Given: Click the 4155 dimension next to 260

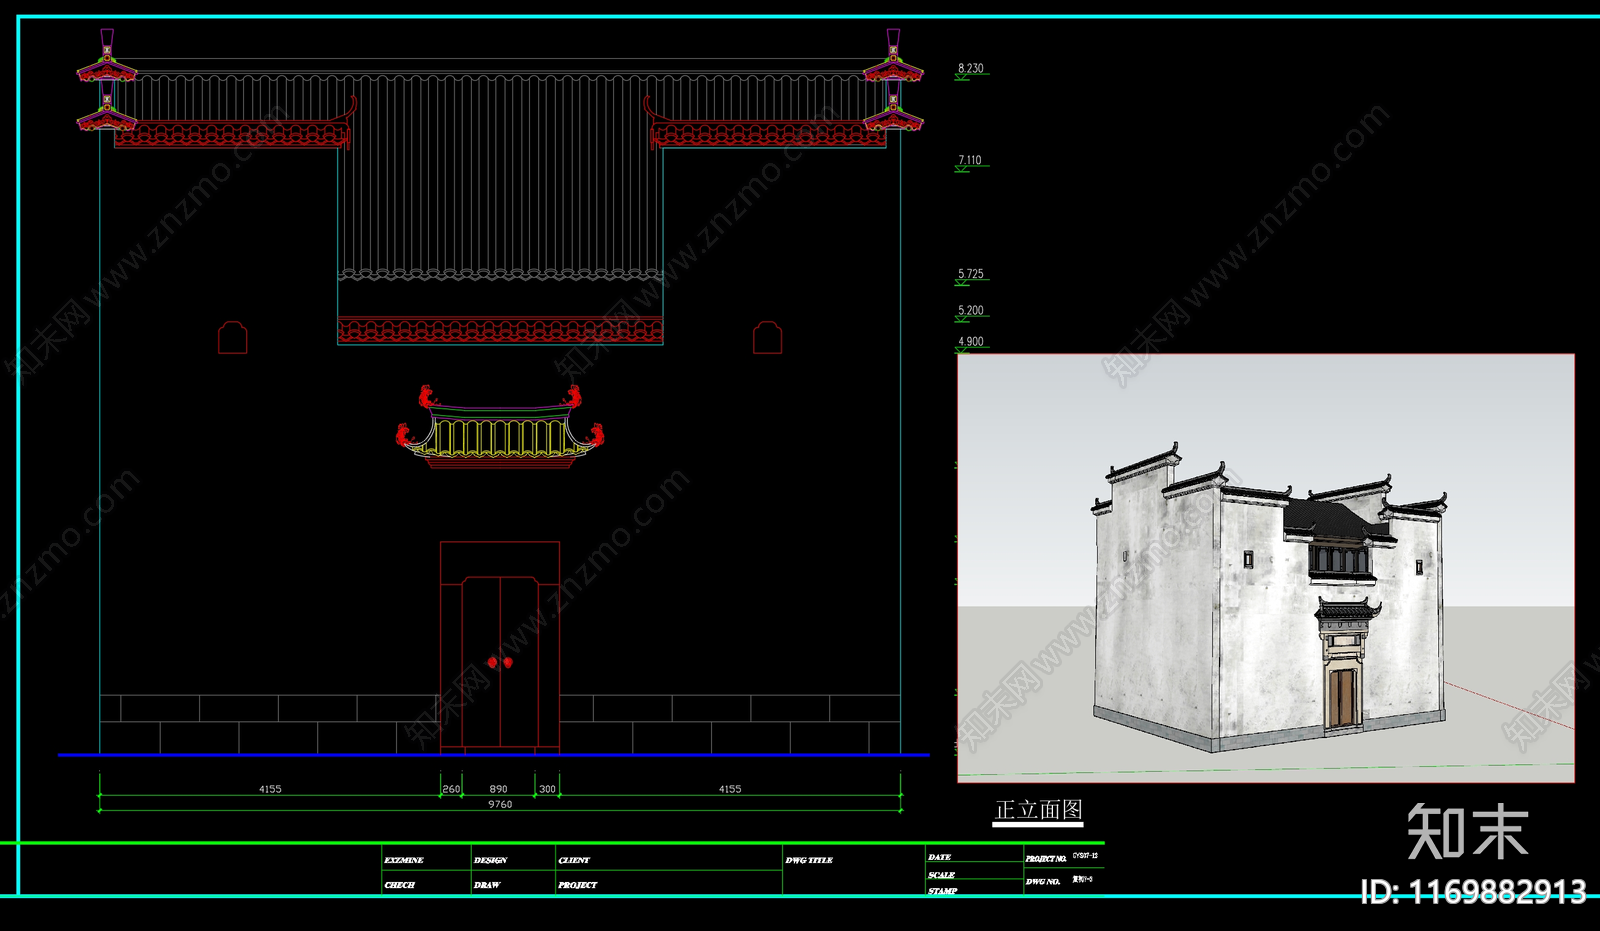Looking at the screenshot, I should coord(270,789).
